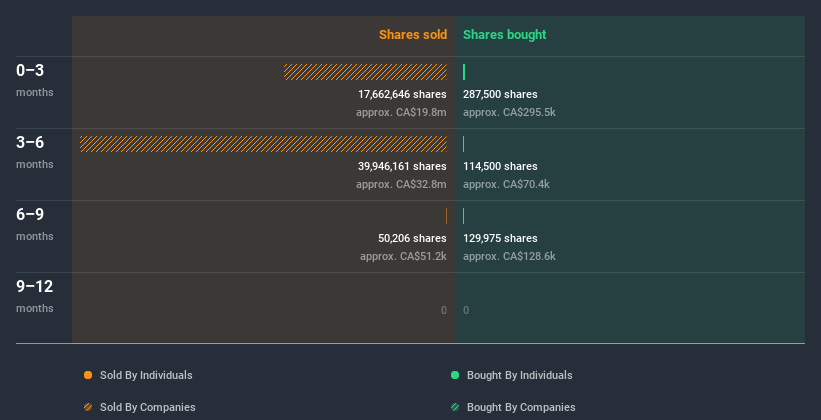Click the approx. CA$19.8m amount

pos(401,112)
